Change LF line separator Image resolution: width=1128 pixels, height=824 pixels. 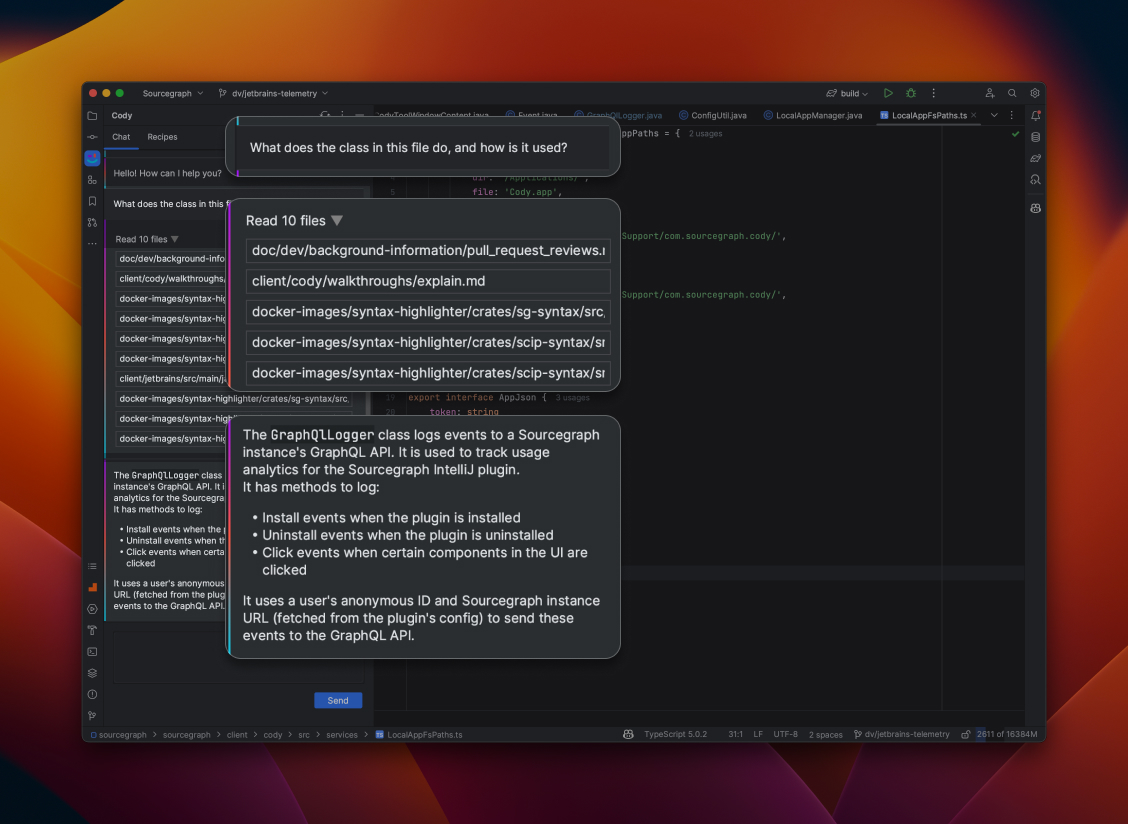click(x=758, y=735)
